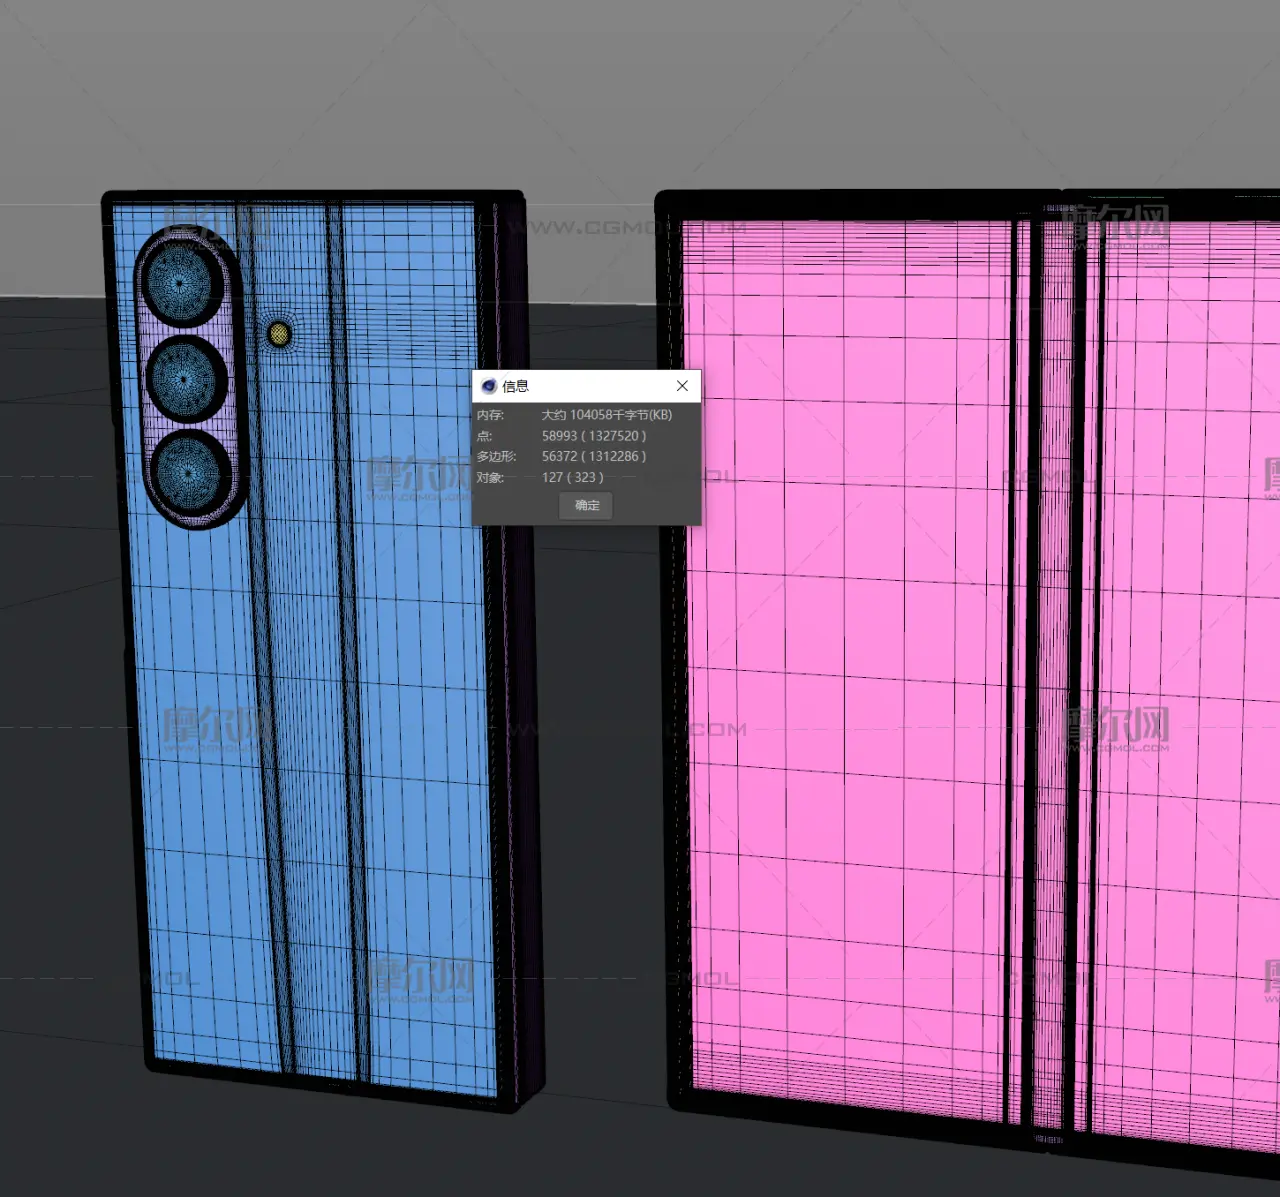
Task: Click the 确定 button in the info dialog
Action: point(587,505)
